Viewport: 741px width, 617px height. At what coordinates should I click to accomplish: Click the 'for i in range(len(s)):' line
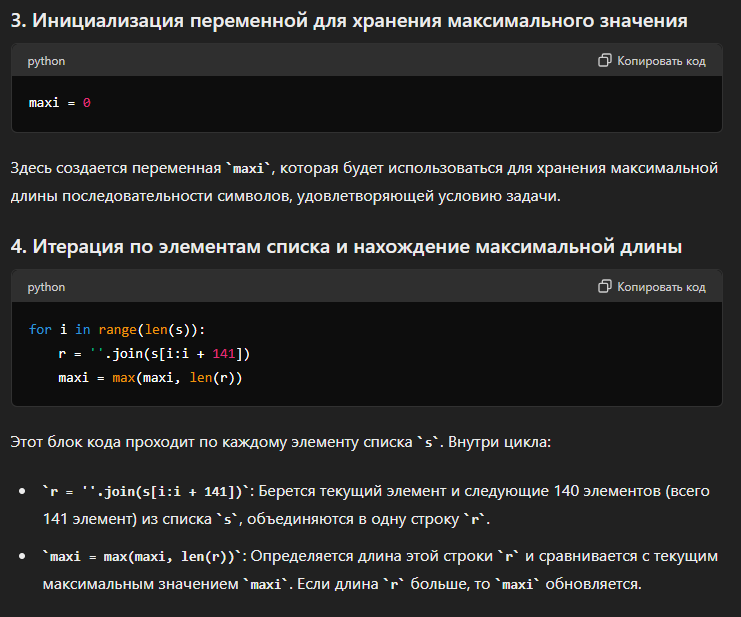tap(117, 329)
